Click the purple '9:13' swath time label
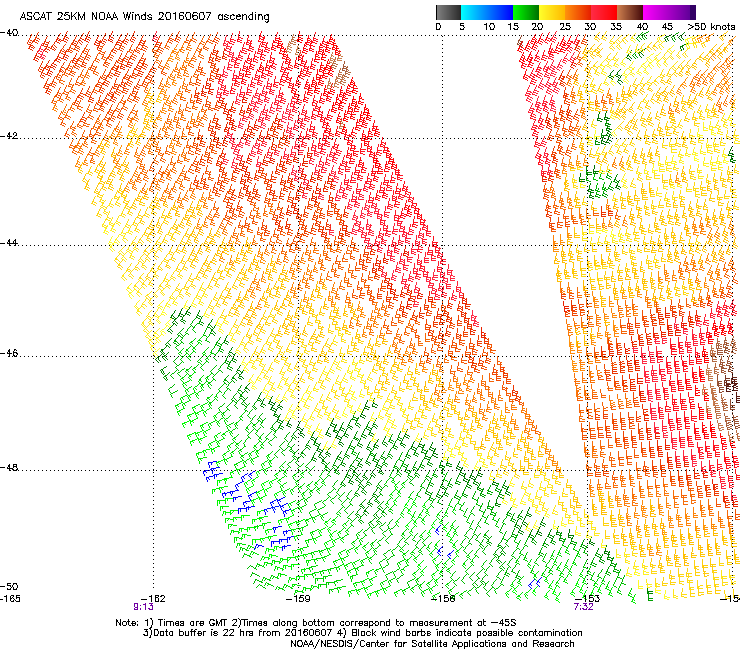740x650 pixels. click(x=143, y=607)
